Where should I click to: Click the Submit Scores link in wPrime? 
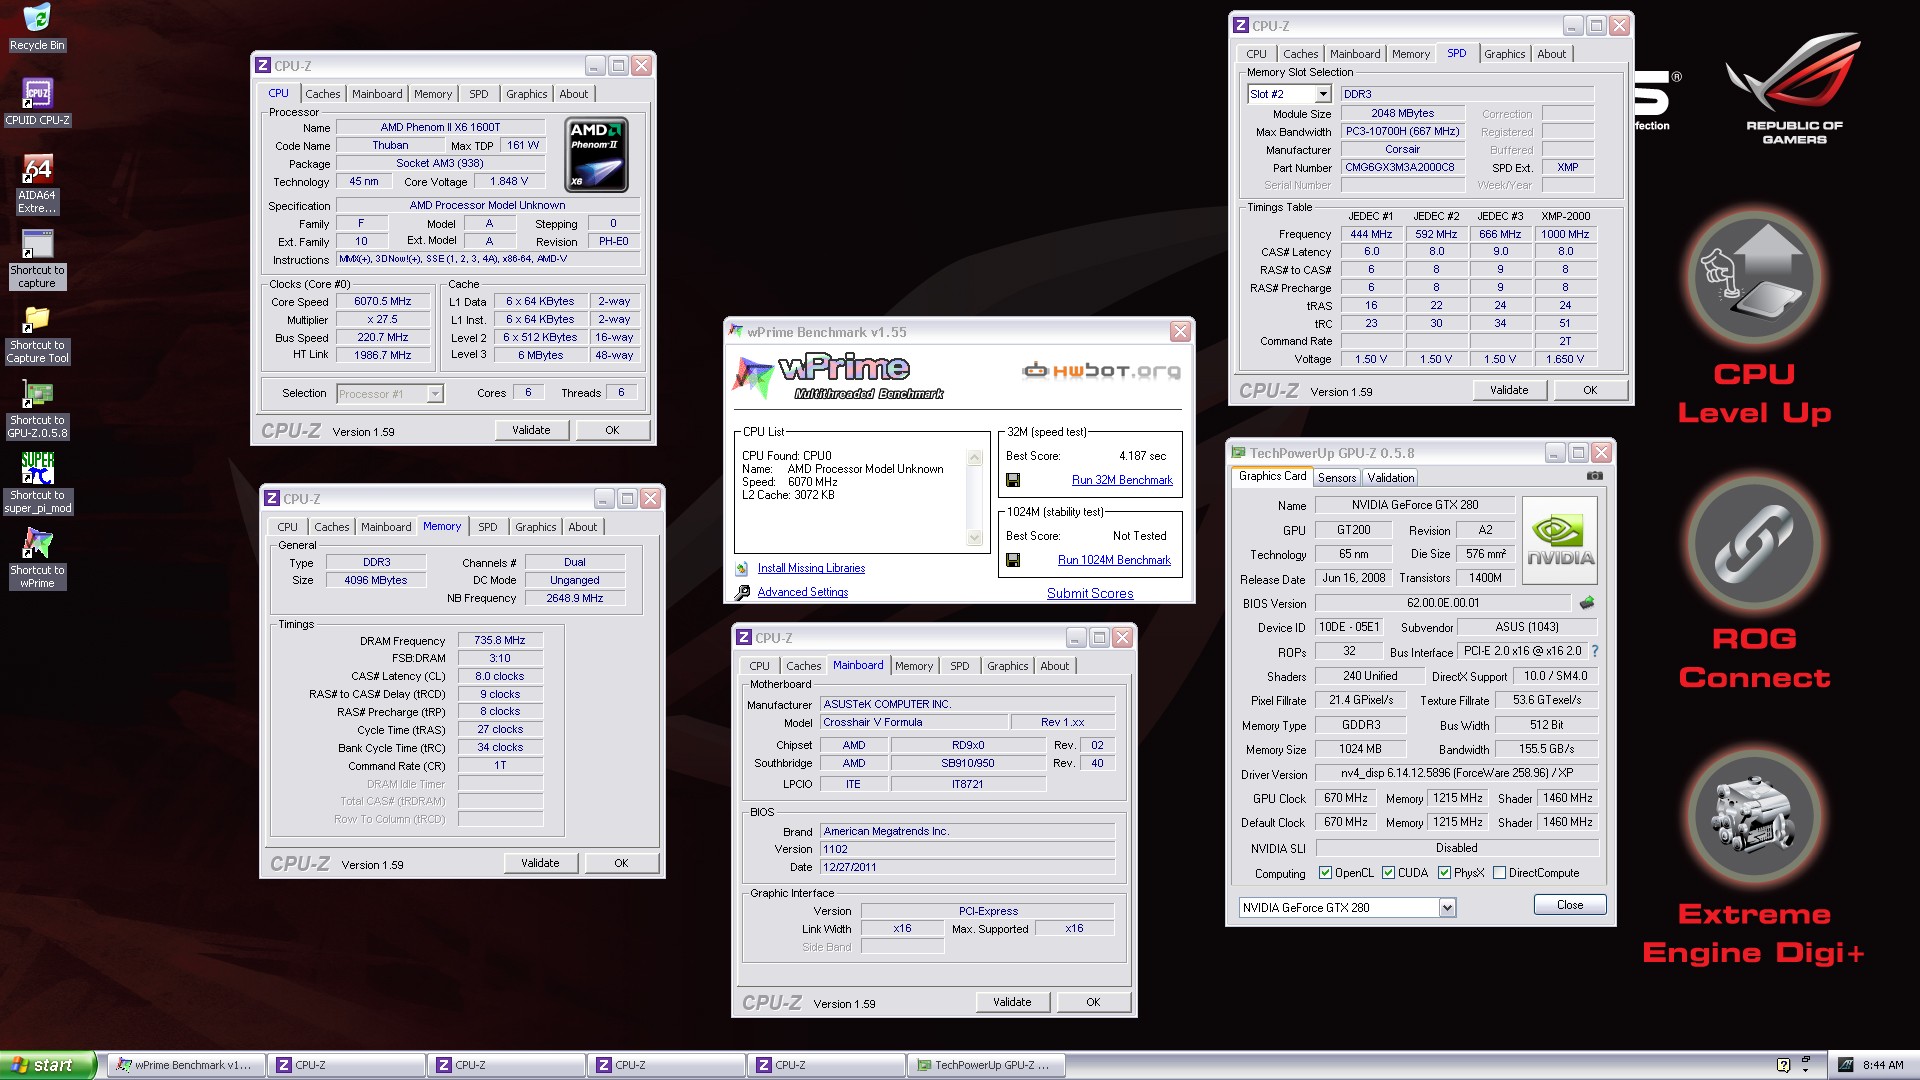pyautogui.click(x=1089, y=593)
